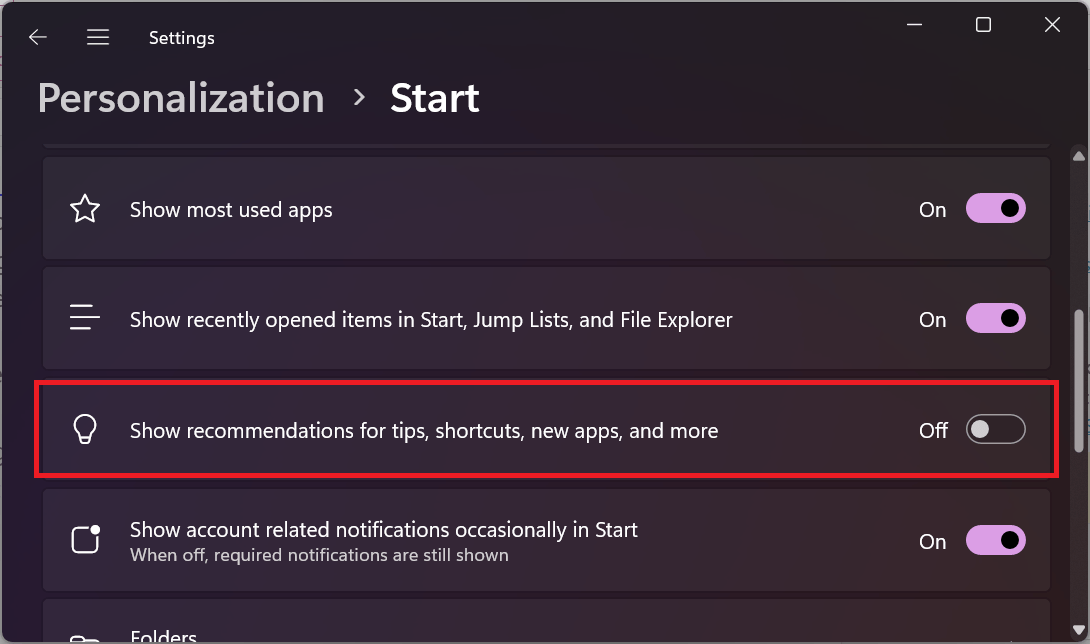
Task: Click the scrollbar up arrow
Action: click(x=1078, y=155)
